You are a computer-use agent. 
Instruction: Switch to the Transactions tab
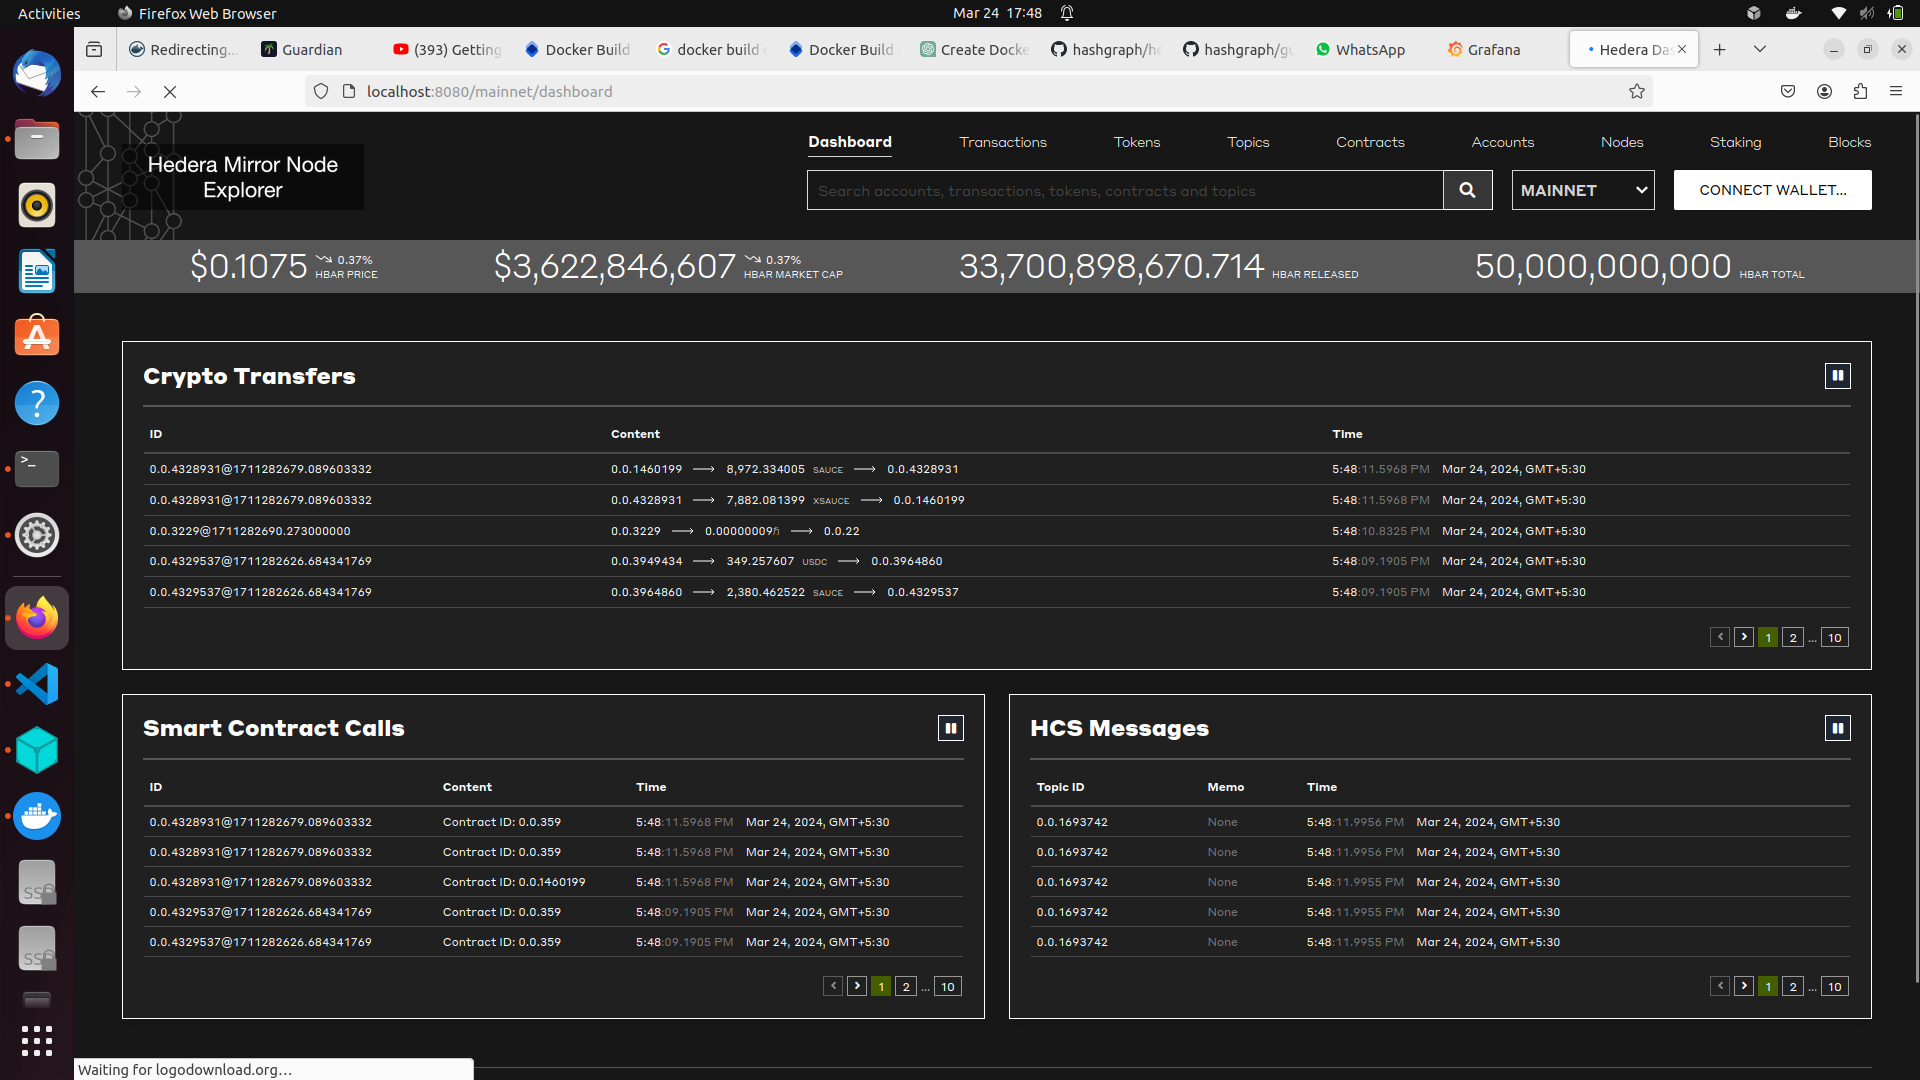[x=1003, y=142]
